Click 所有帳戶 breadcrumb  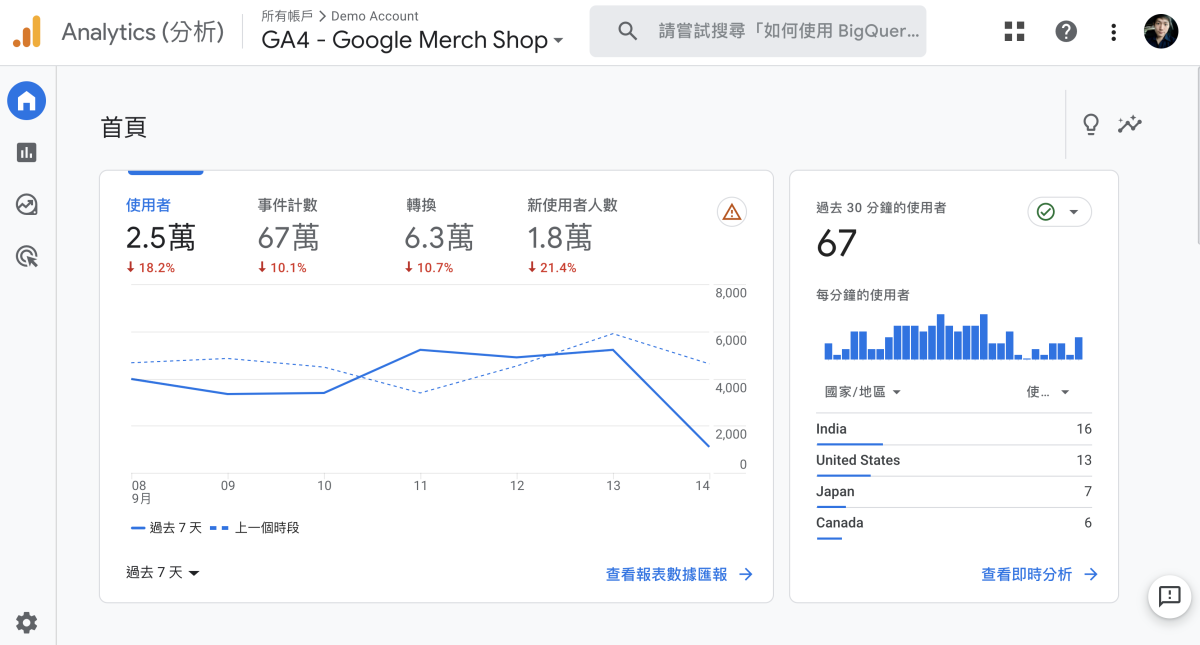coord(287,16)
